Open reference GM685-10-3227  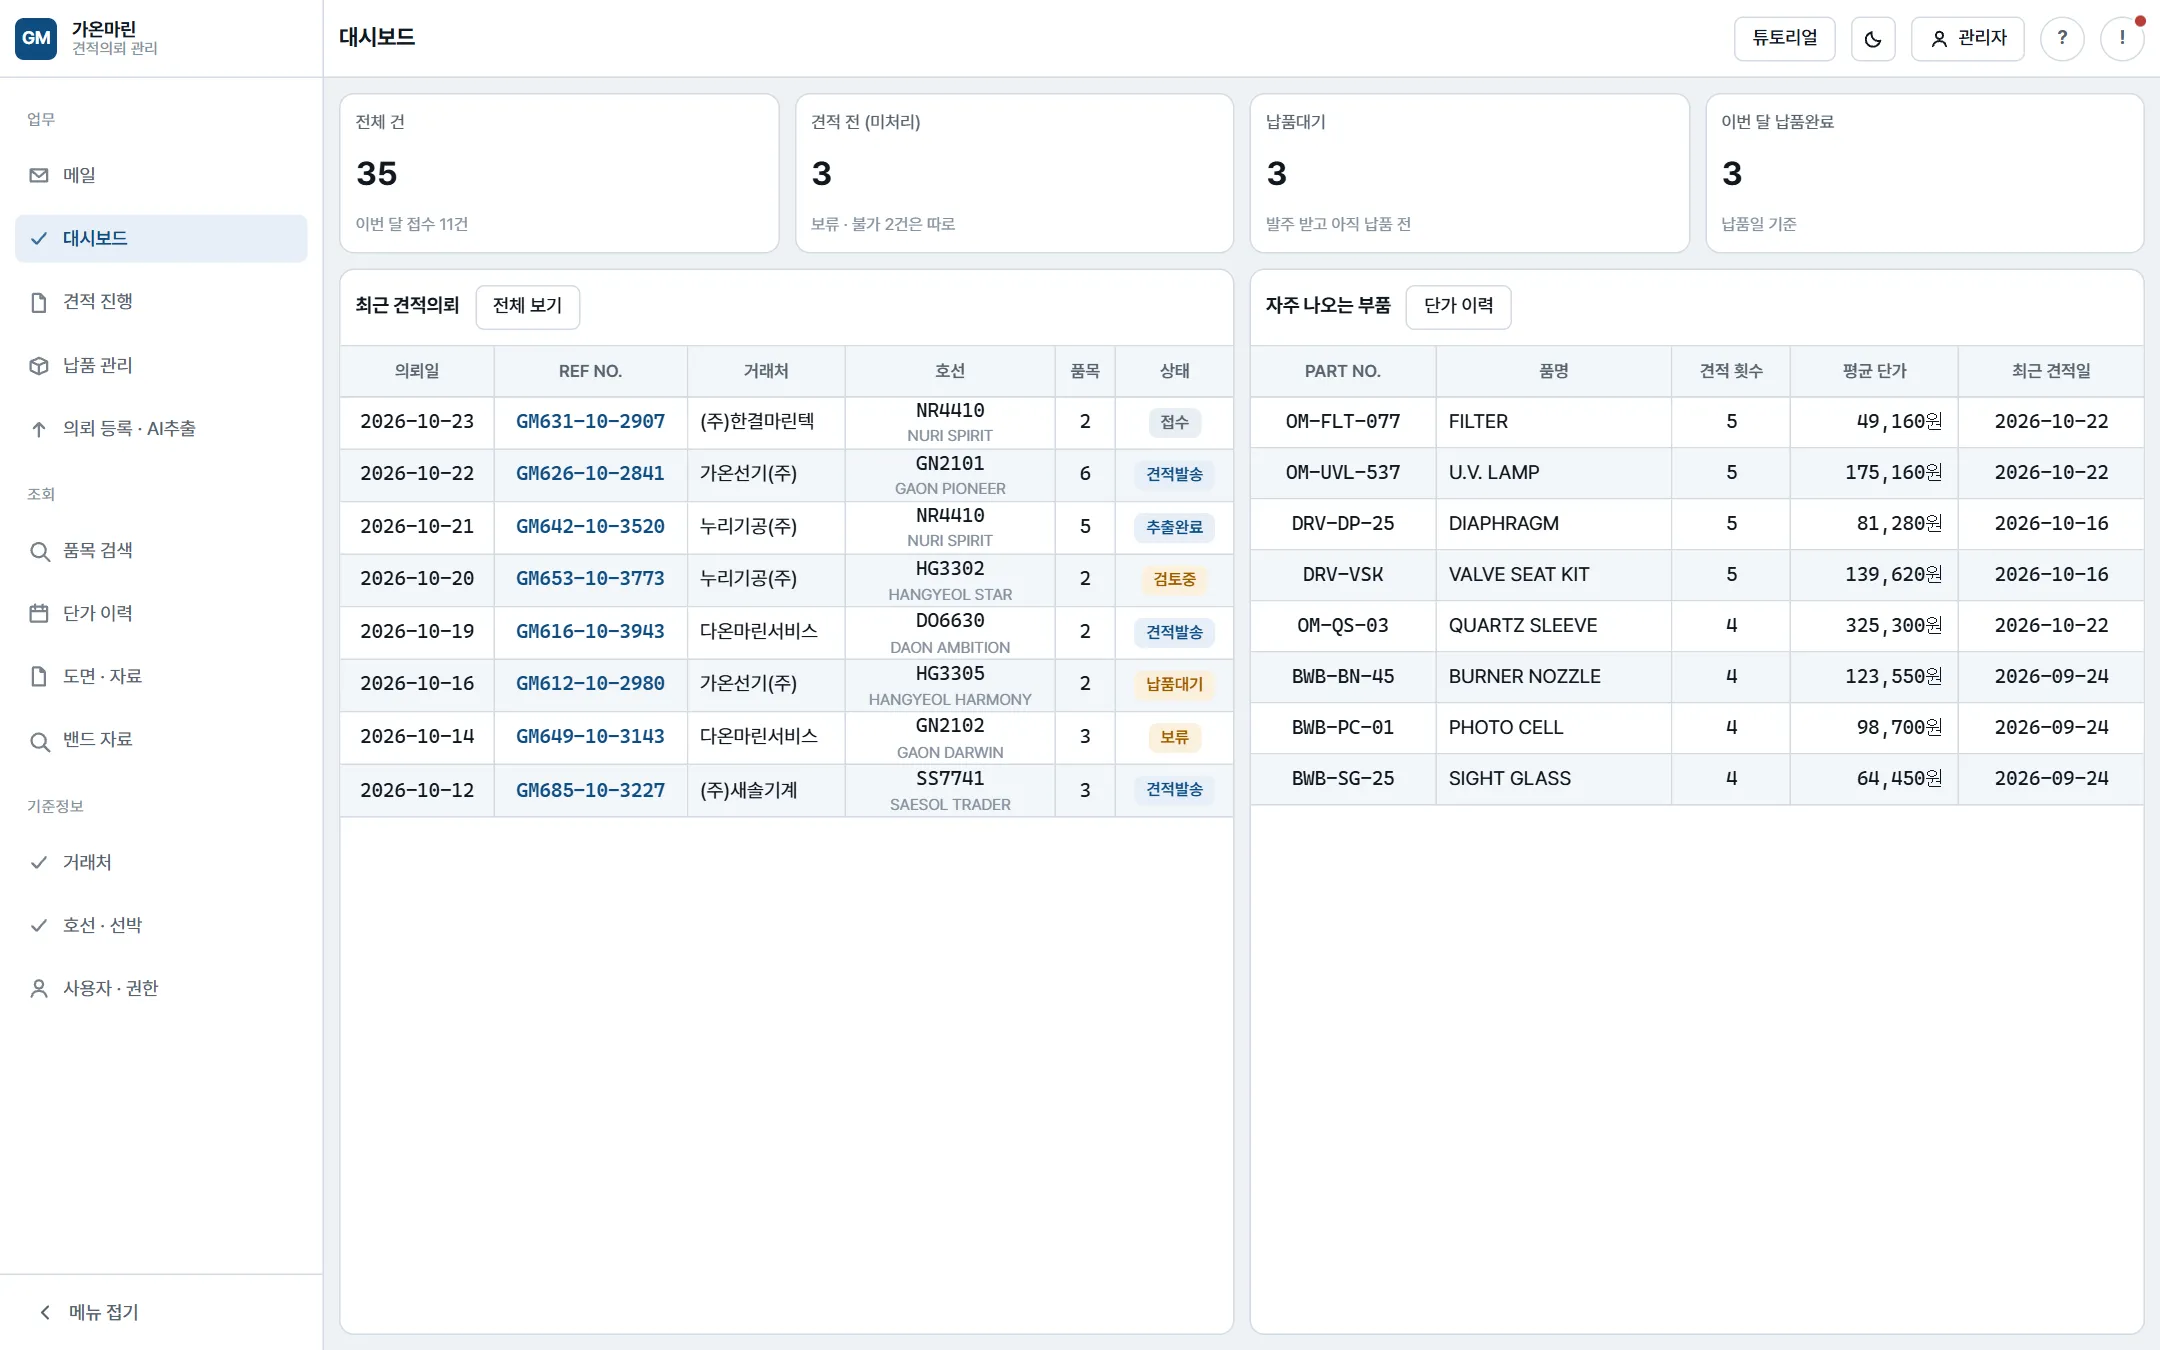coord(590,791)
